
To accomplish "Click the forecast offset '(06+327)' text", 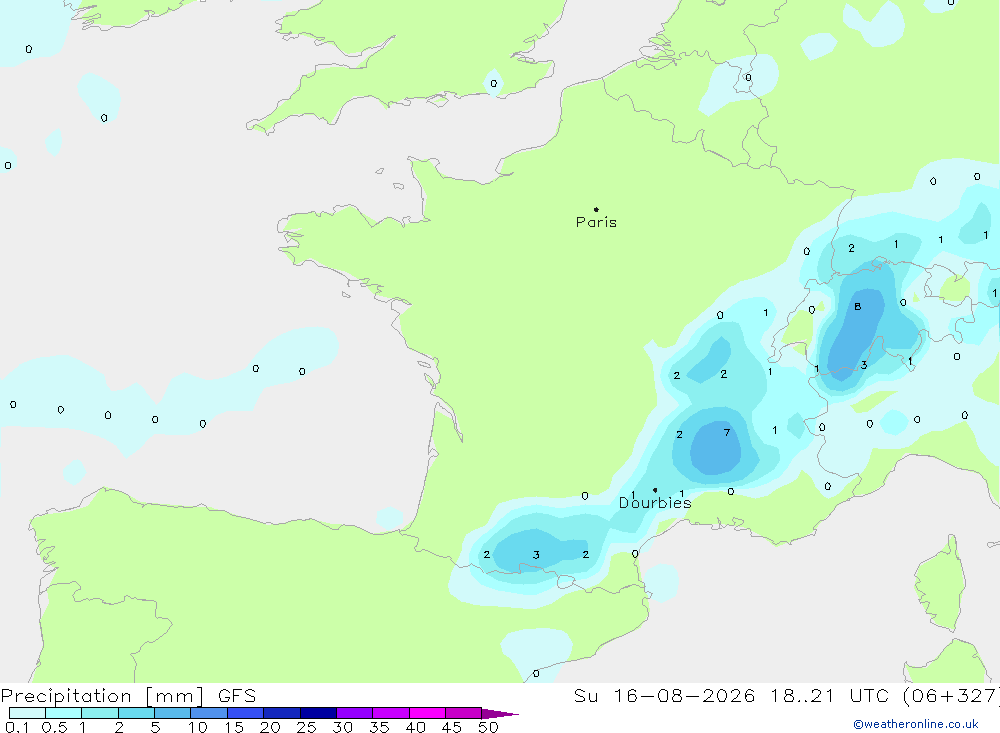I will (x=950, y=696).
